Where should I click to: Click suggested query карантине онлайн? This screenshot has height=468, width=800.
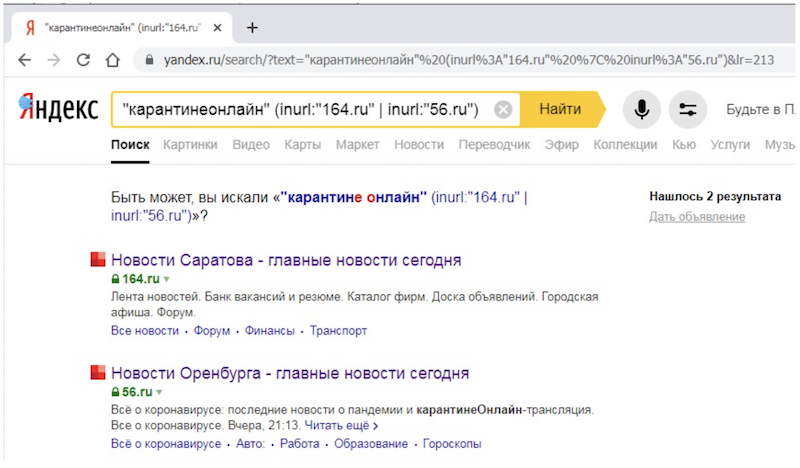click(x=354, y=197)
